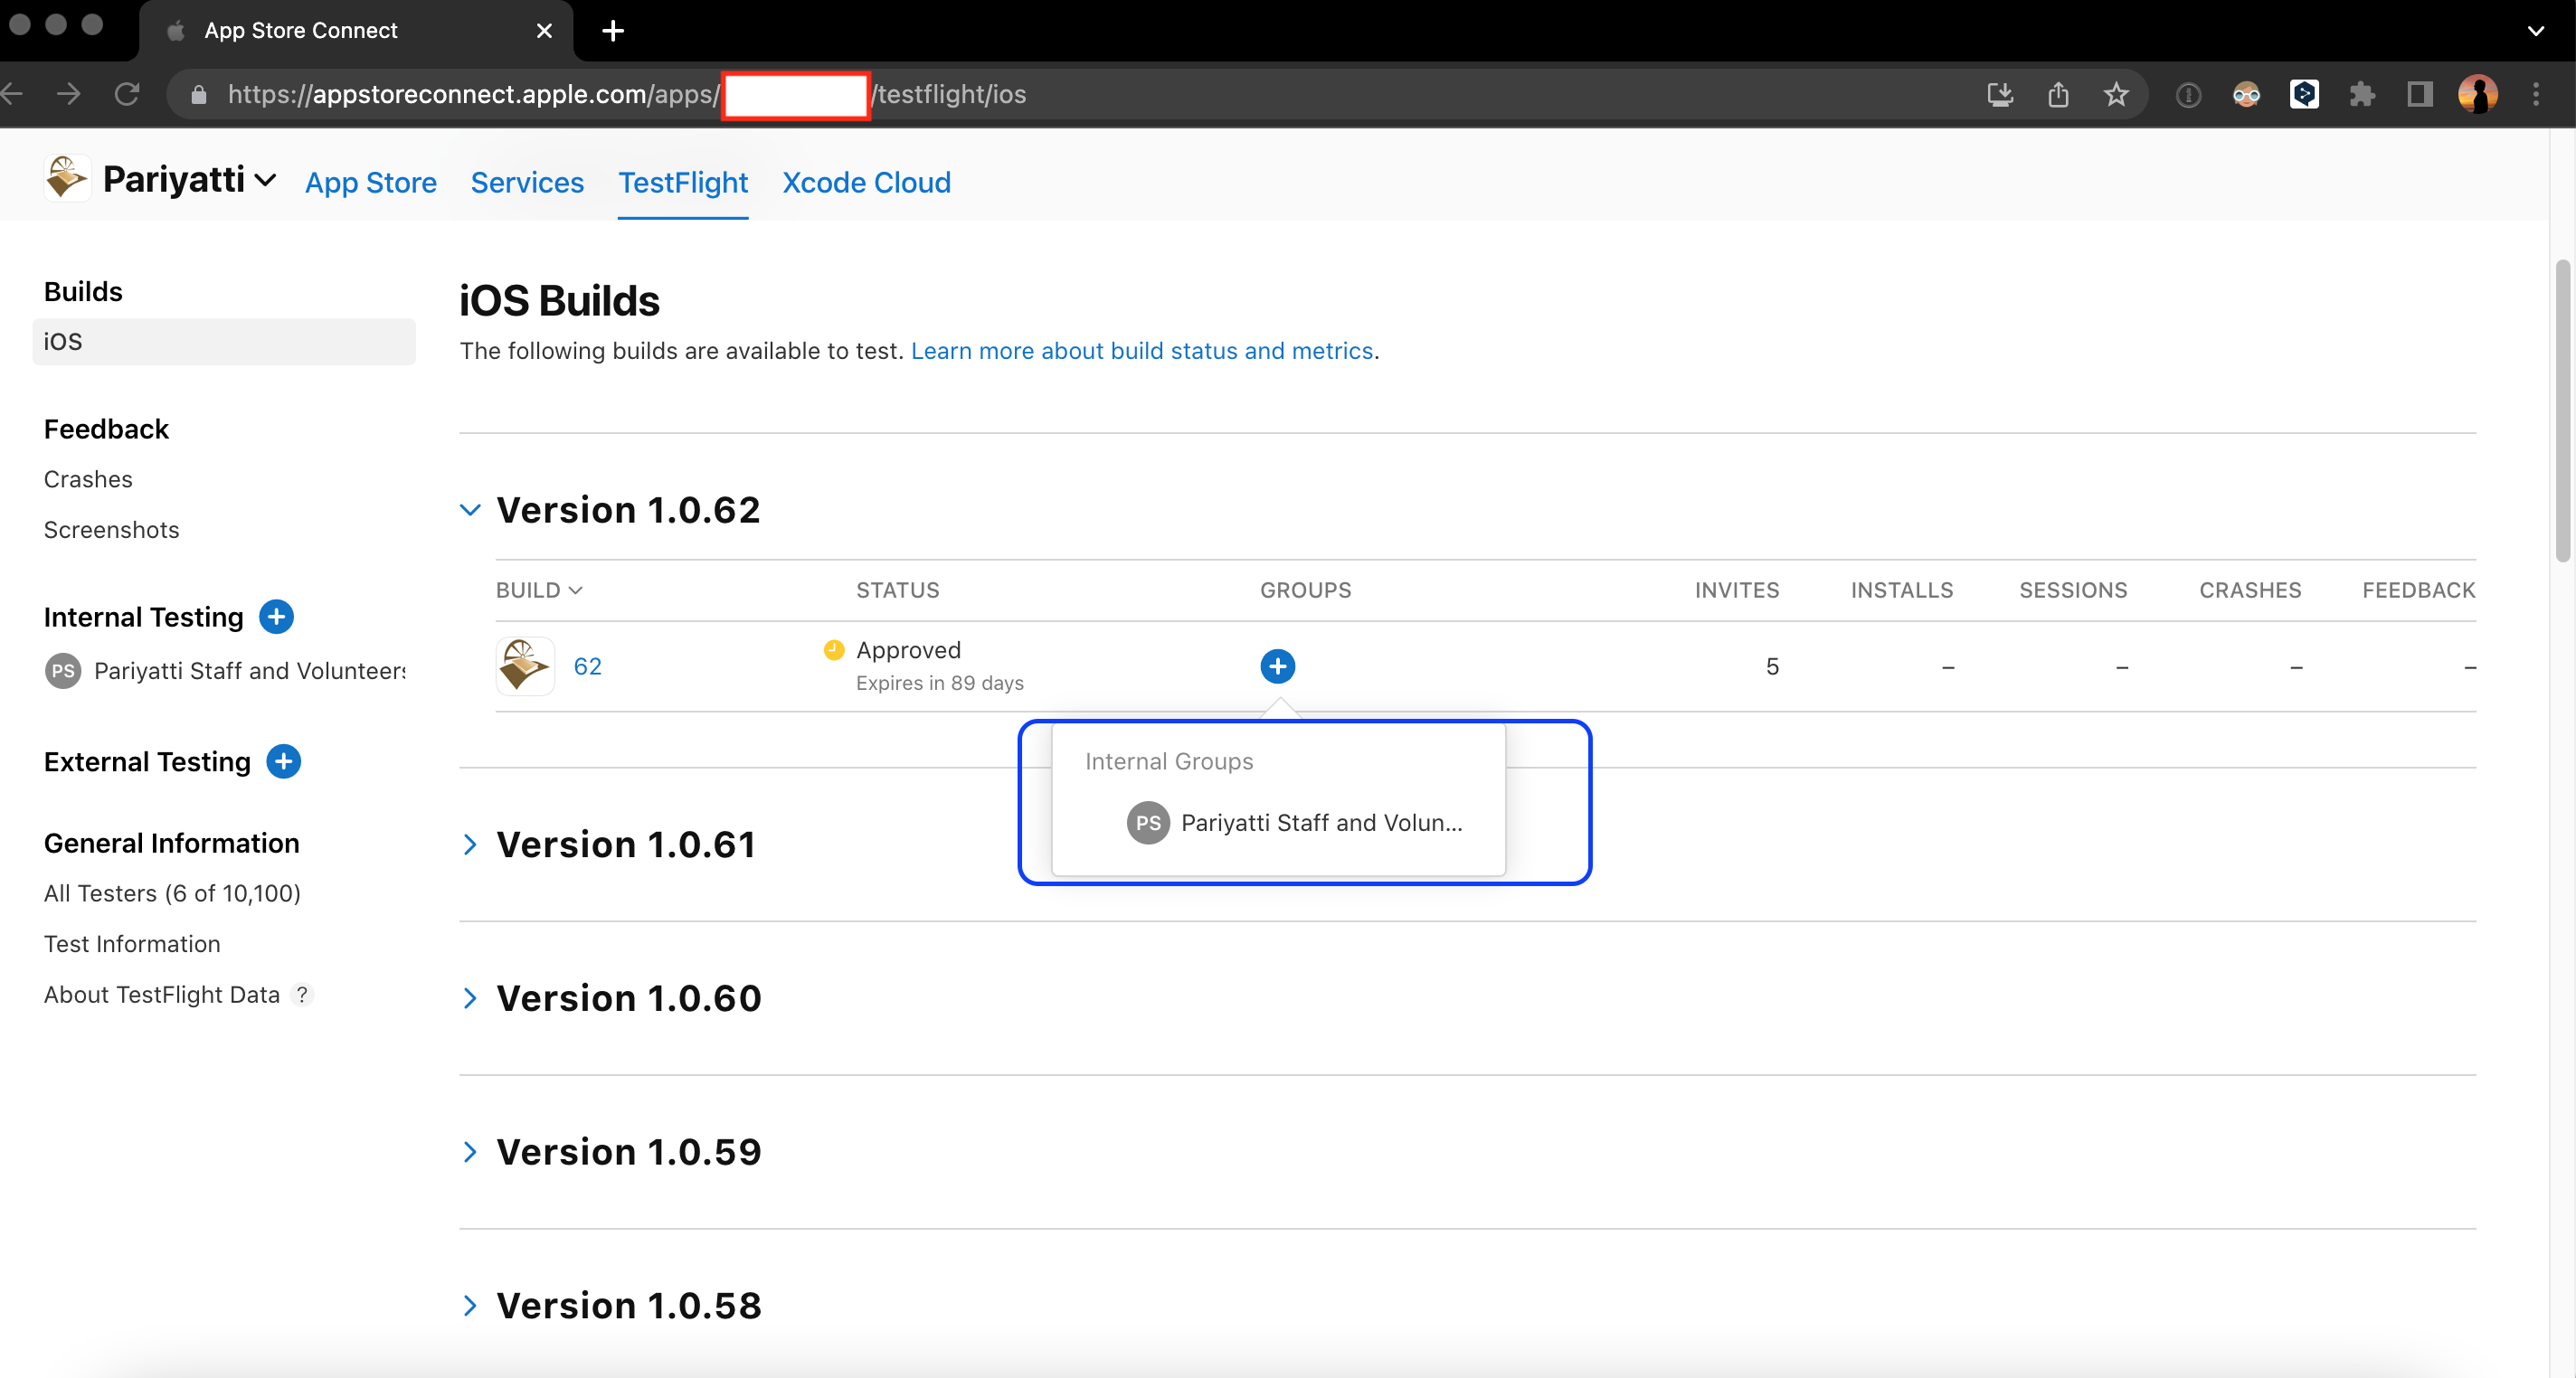Click the lock icon in address bar
2576x1378 pixels.
[199, 95]
